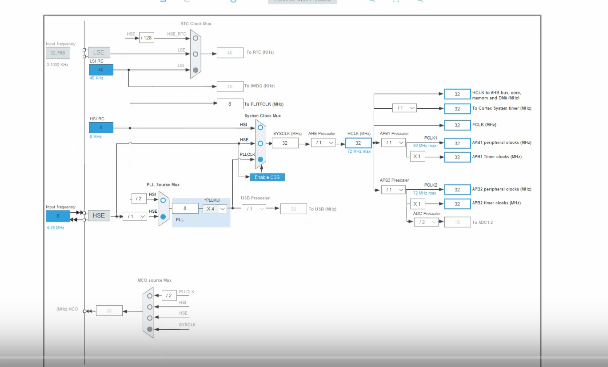
Task: Click the HSE oscillator block
Action: click(x=99, y=216)
